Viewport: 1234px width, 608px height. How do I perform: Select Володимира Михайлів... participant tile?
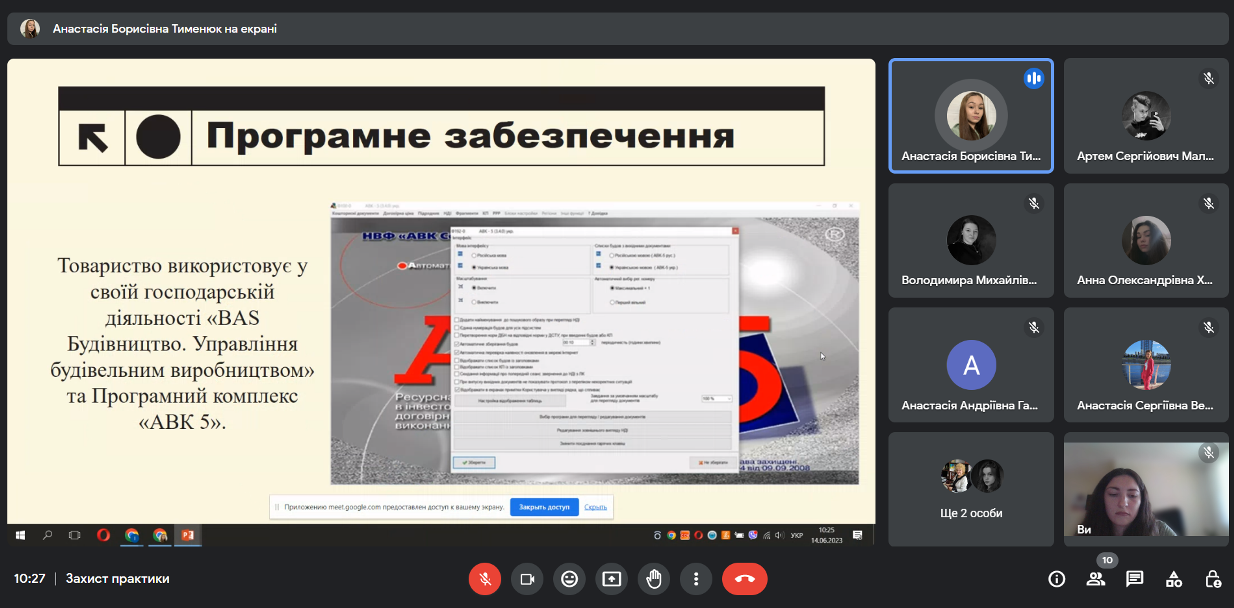point(971,241)
